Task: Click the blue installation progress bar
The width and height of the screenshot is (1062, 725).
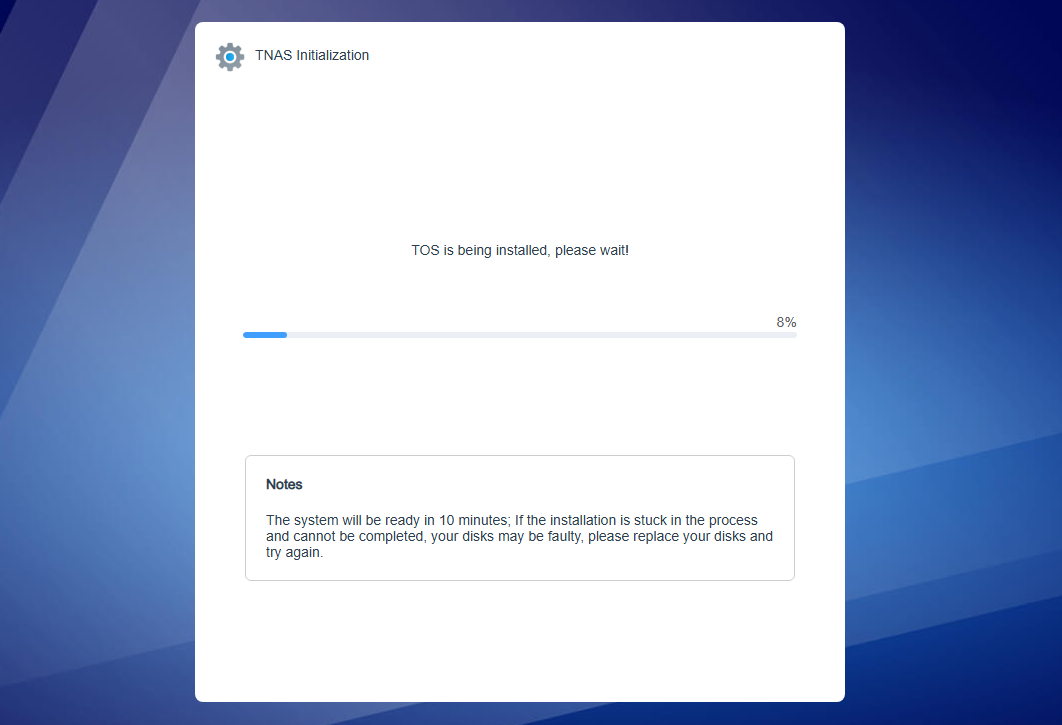Action: 519,335
